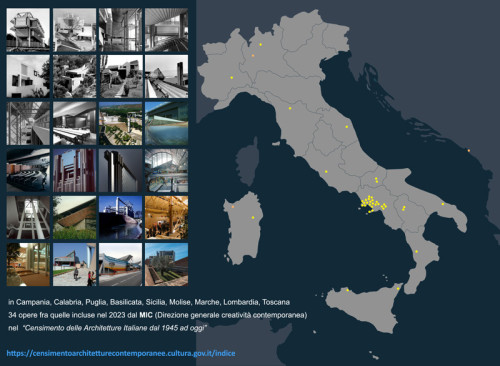The image size is (500, 366).
Task: Open black-and-white photo of low building with garden path
Action: (x=120, y=77)
